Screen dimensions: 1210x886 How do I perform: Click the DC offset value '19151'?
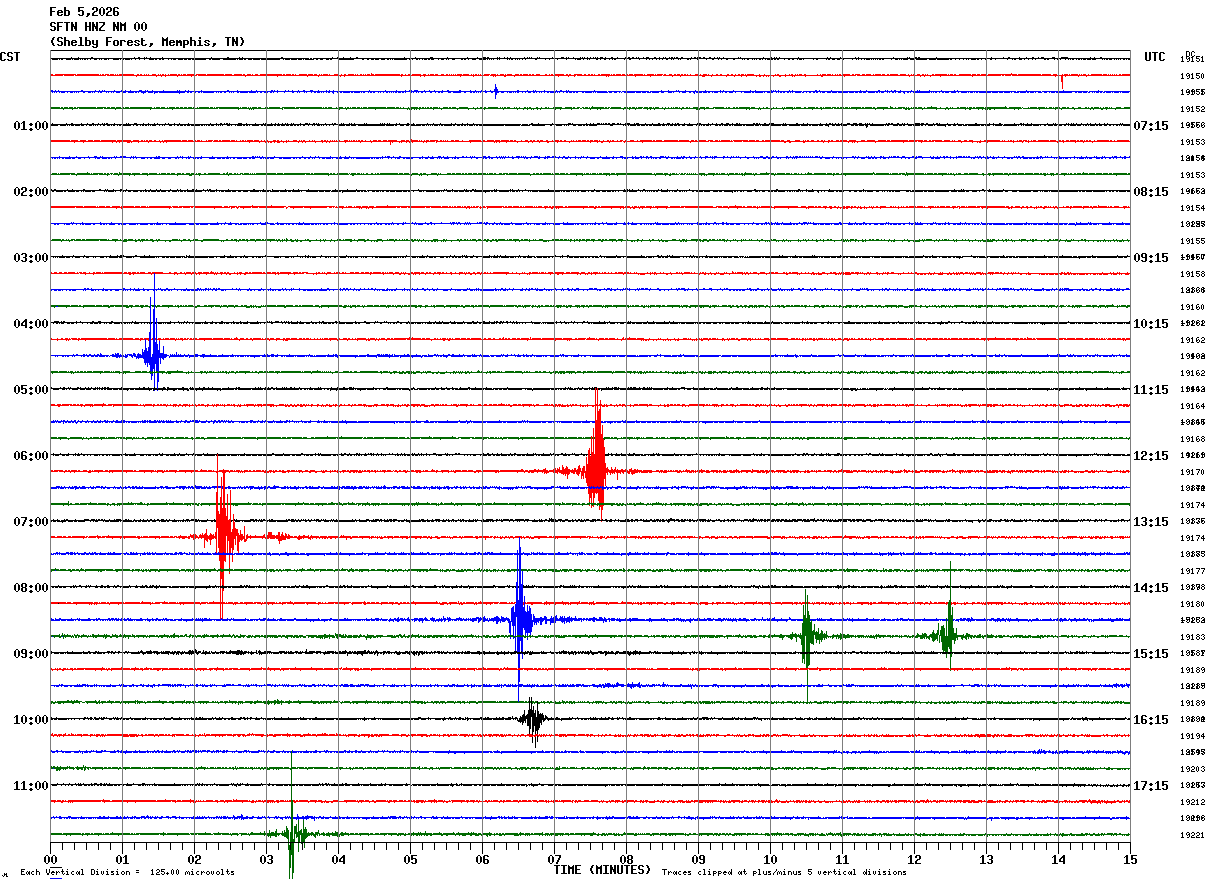[1192, 60]
